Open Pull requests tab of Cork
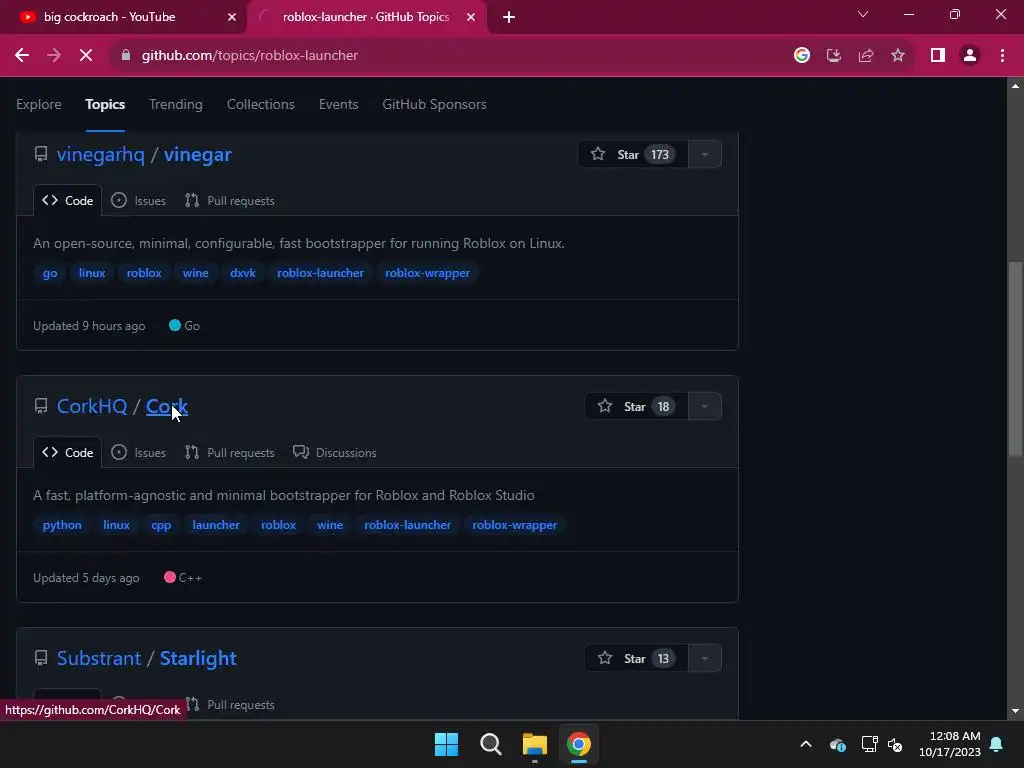 (x=230, y=453)
